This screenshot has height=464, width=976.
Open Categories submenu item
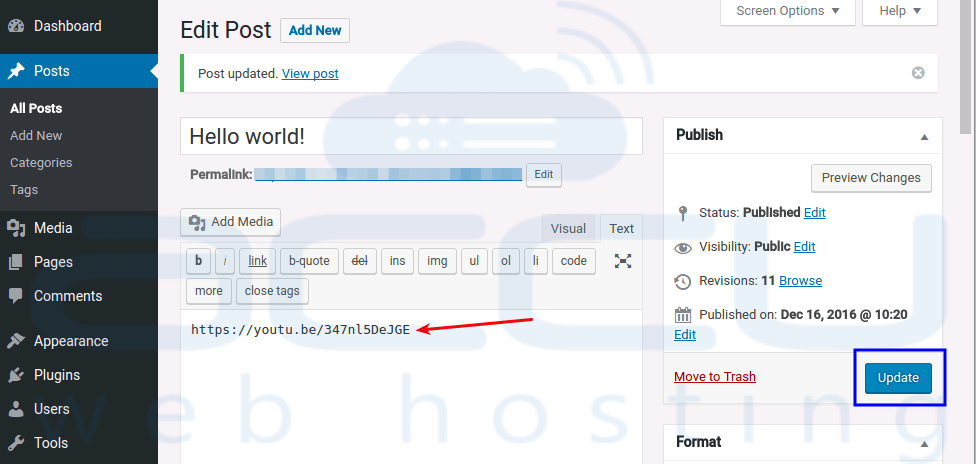point(41,163)
